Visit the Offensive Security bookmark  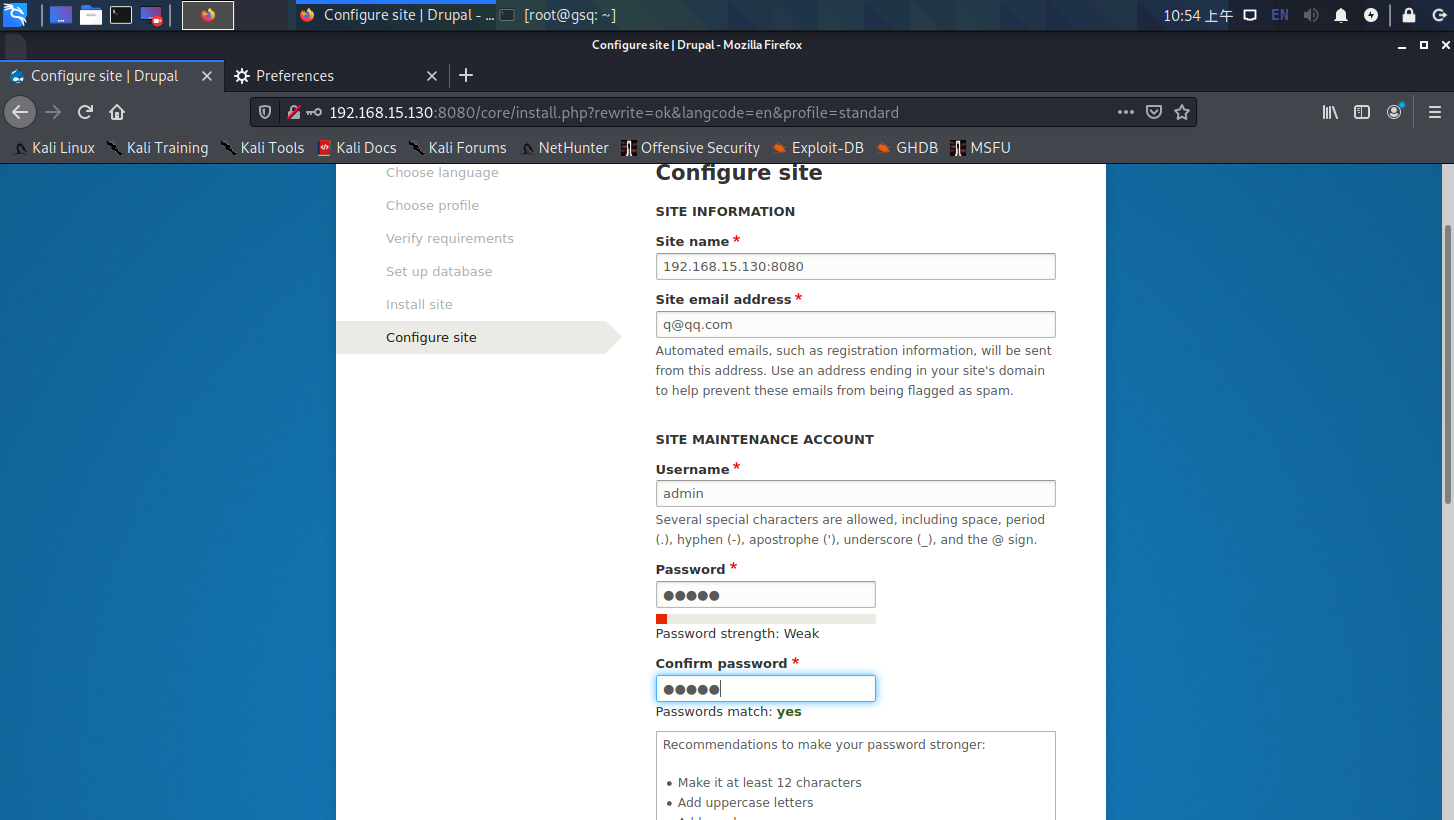point(699,147)
